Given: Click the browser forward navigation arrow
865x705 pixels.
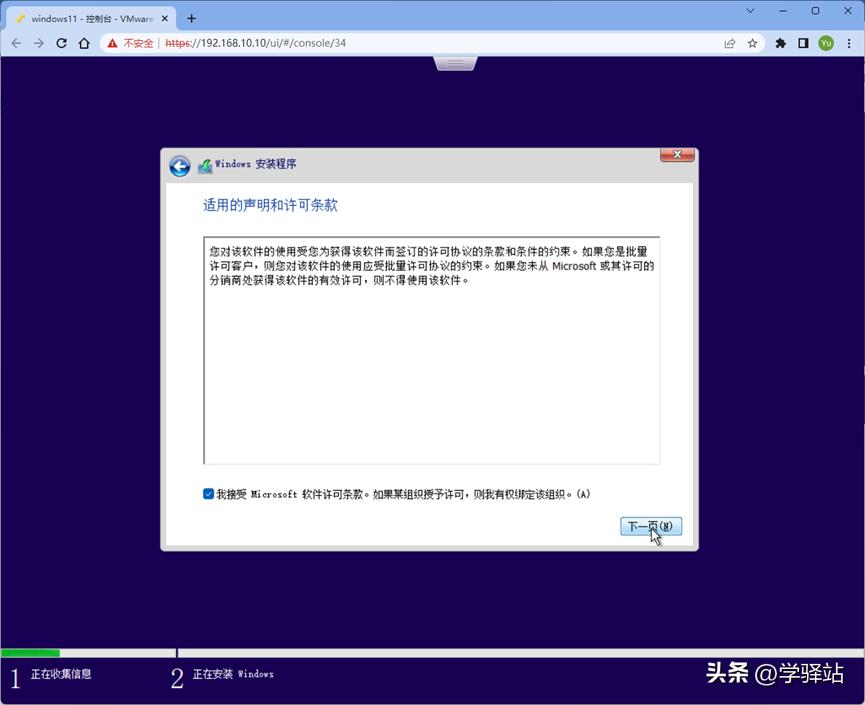Looking at the screenshot, I should tap(39, 43).
